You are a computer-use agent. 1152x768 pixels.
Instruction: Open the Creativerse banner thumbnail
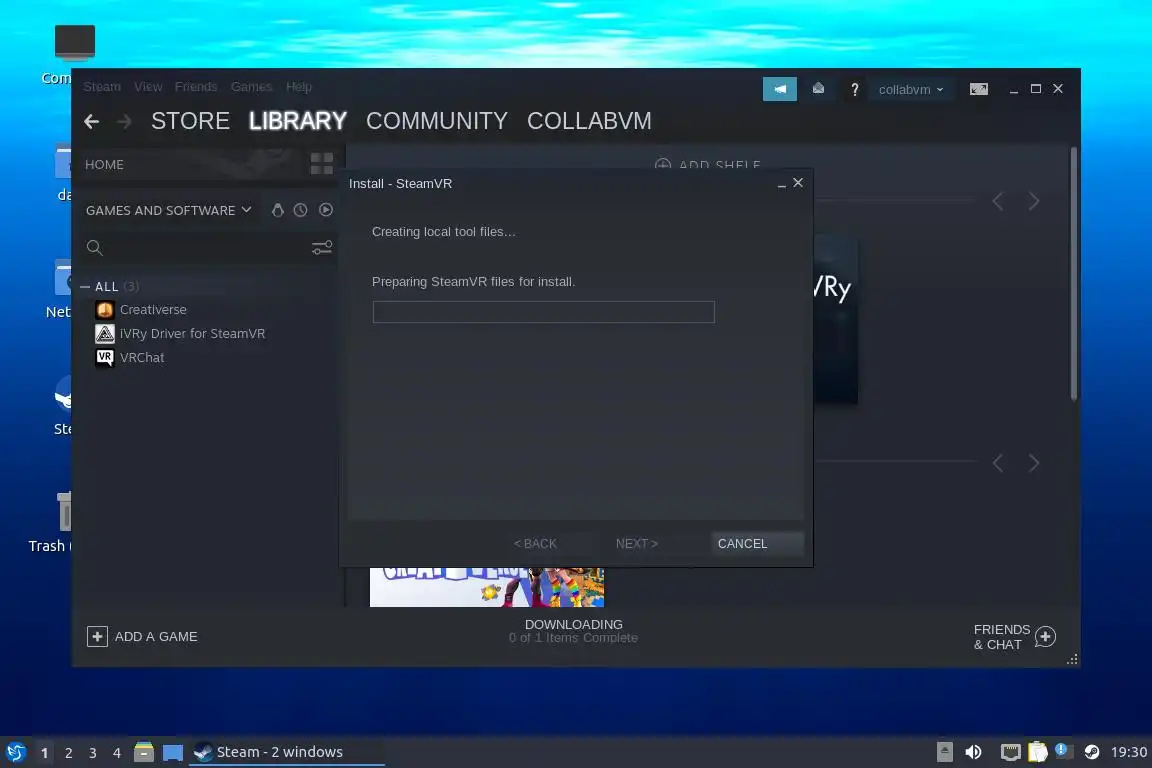[486, 586]
